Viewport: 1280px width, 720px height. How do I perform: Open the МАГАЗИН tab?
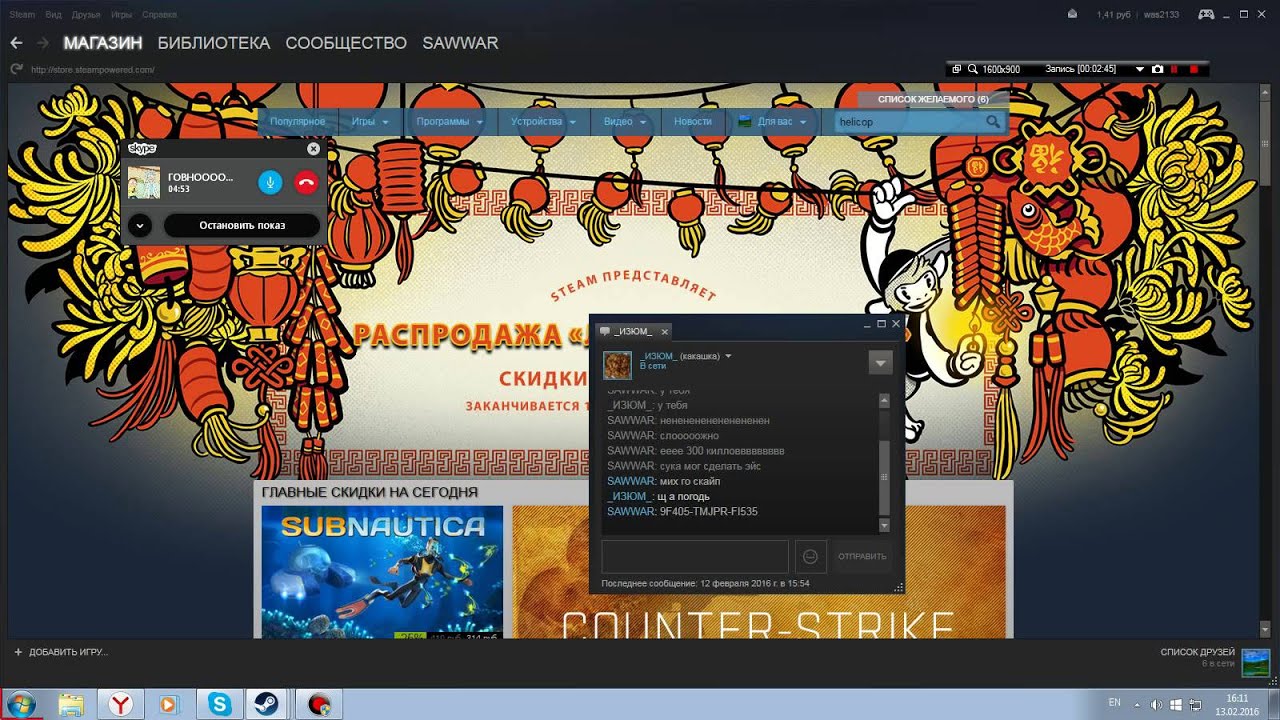pyautogui.click(x=103, y=43)
